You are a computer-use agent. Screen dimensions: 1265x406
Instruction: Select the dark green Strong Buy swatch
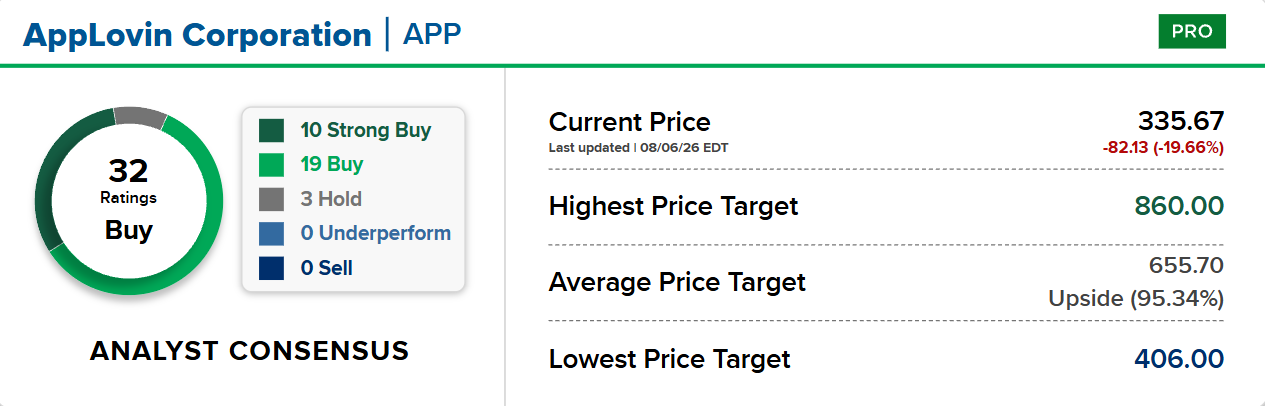click(272, 131)
